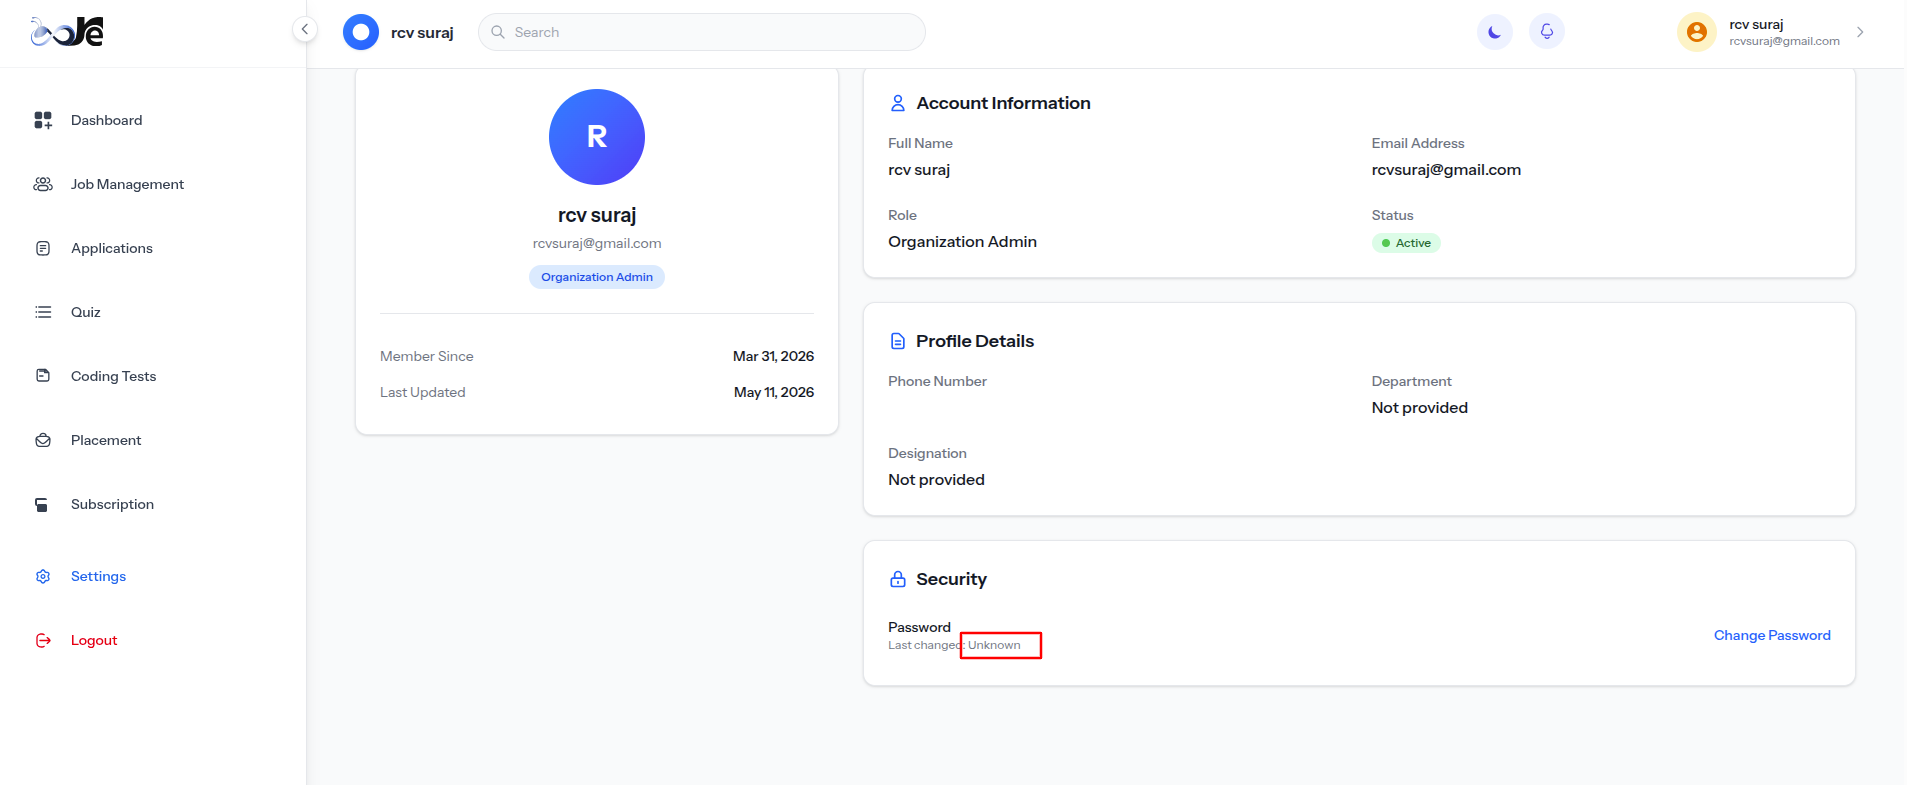This screenshot has height=785, width=1907.
Task: Click the Settings gear icon
Action: click(43, 576)
